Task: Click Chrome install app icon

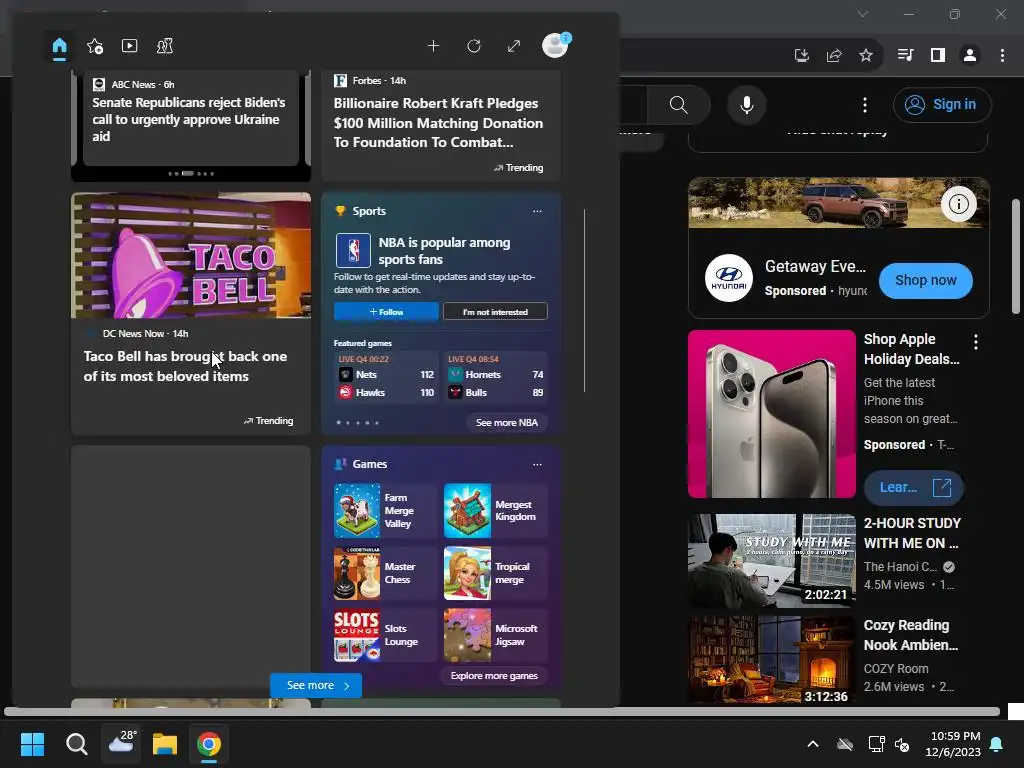Action: [801, 56]
